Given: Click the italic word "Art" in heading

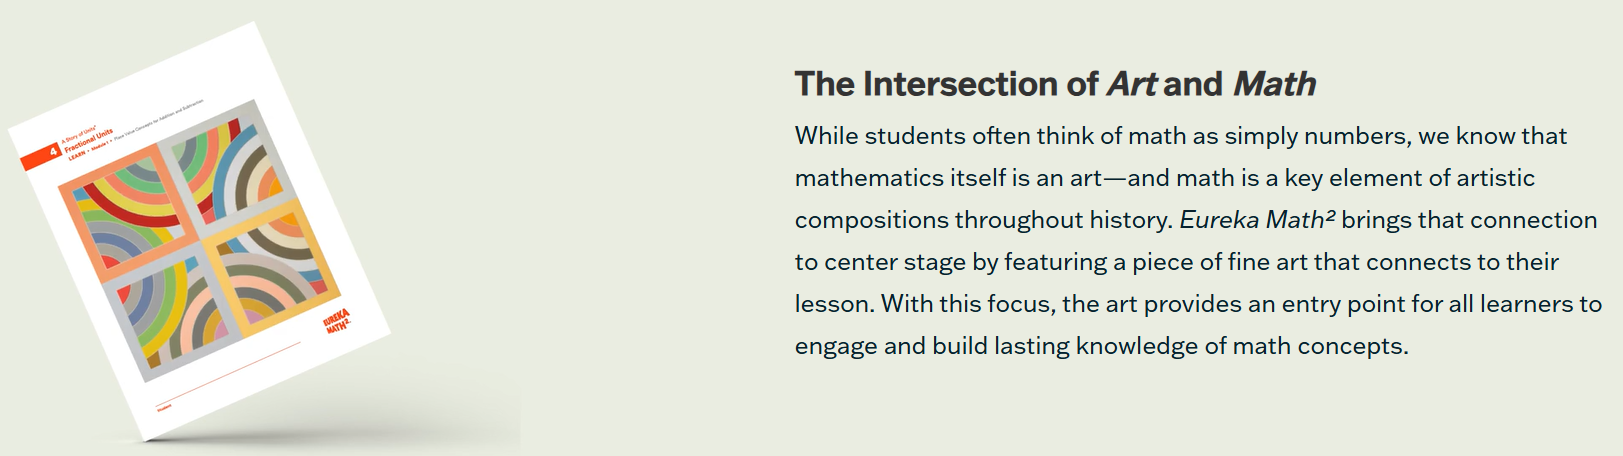Looking at the screenshot, I should coord(1132,84).
